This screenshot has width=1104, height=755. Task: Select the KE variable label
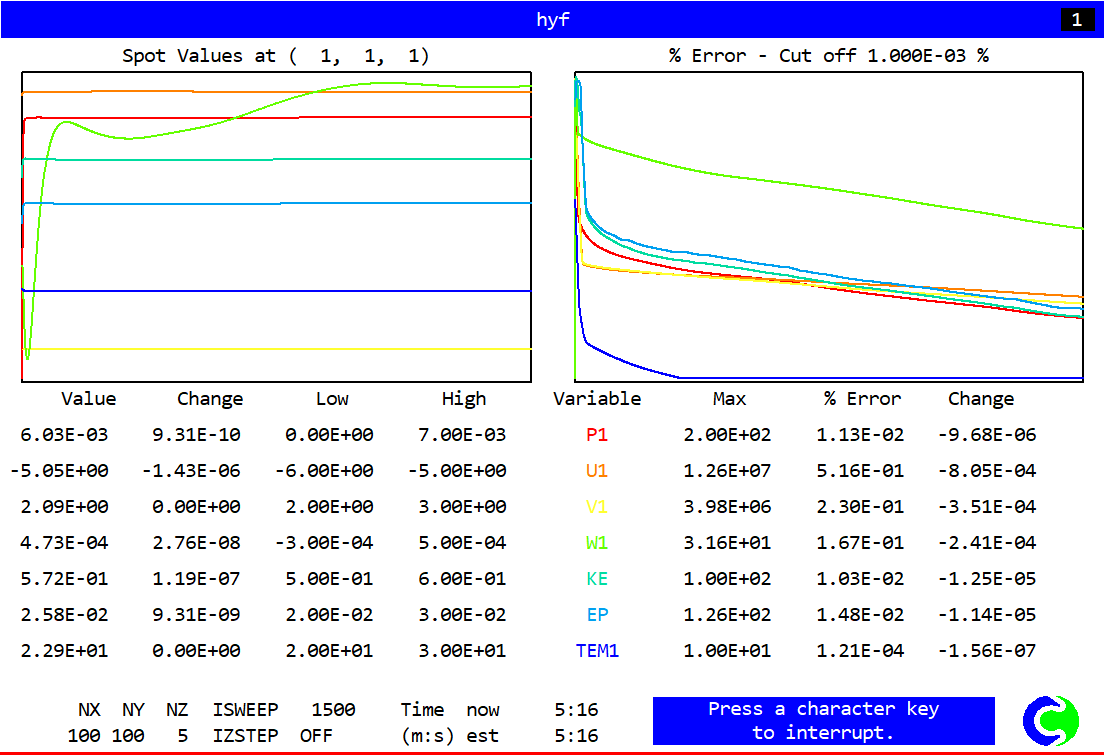click(597, 579)
